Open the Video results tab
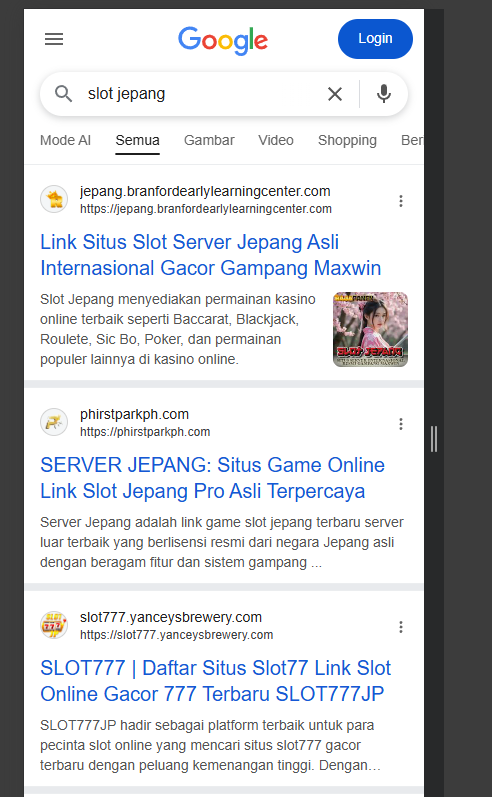492x797 pixels. coord(276,140)
